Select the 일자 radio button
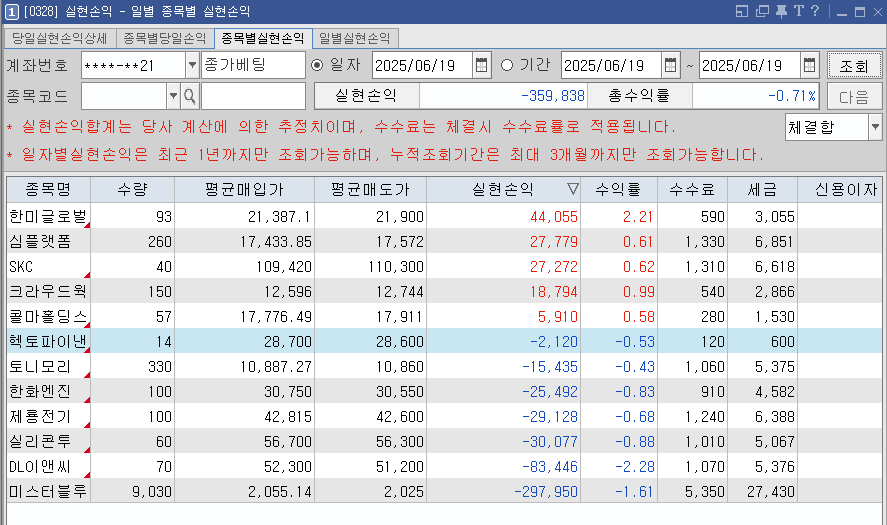 (x=318, y=66)
